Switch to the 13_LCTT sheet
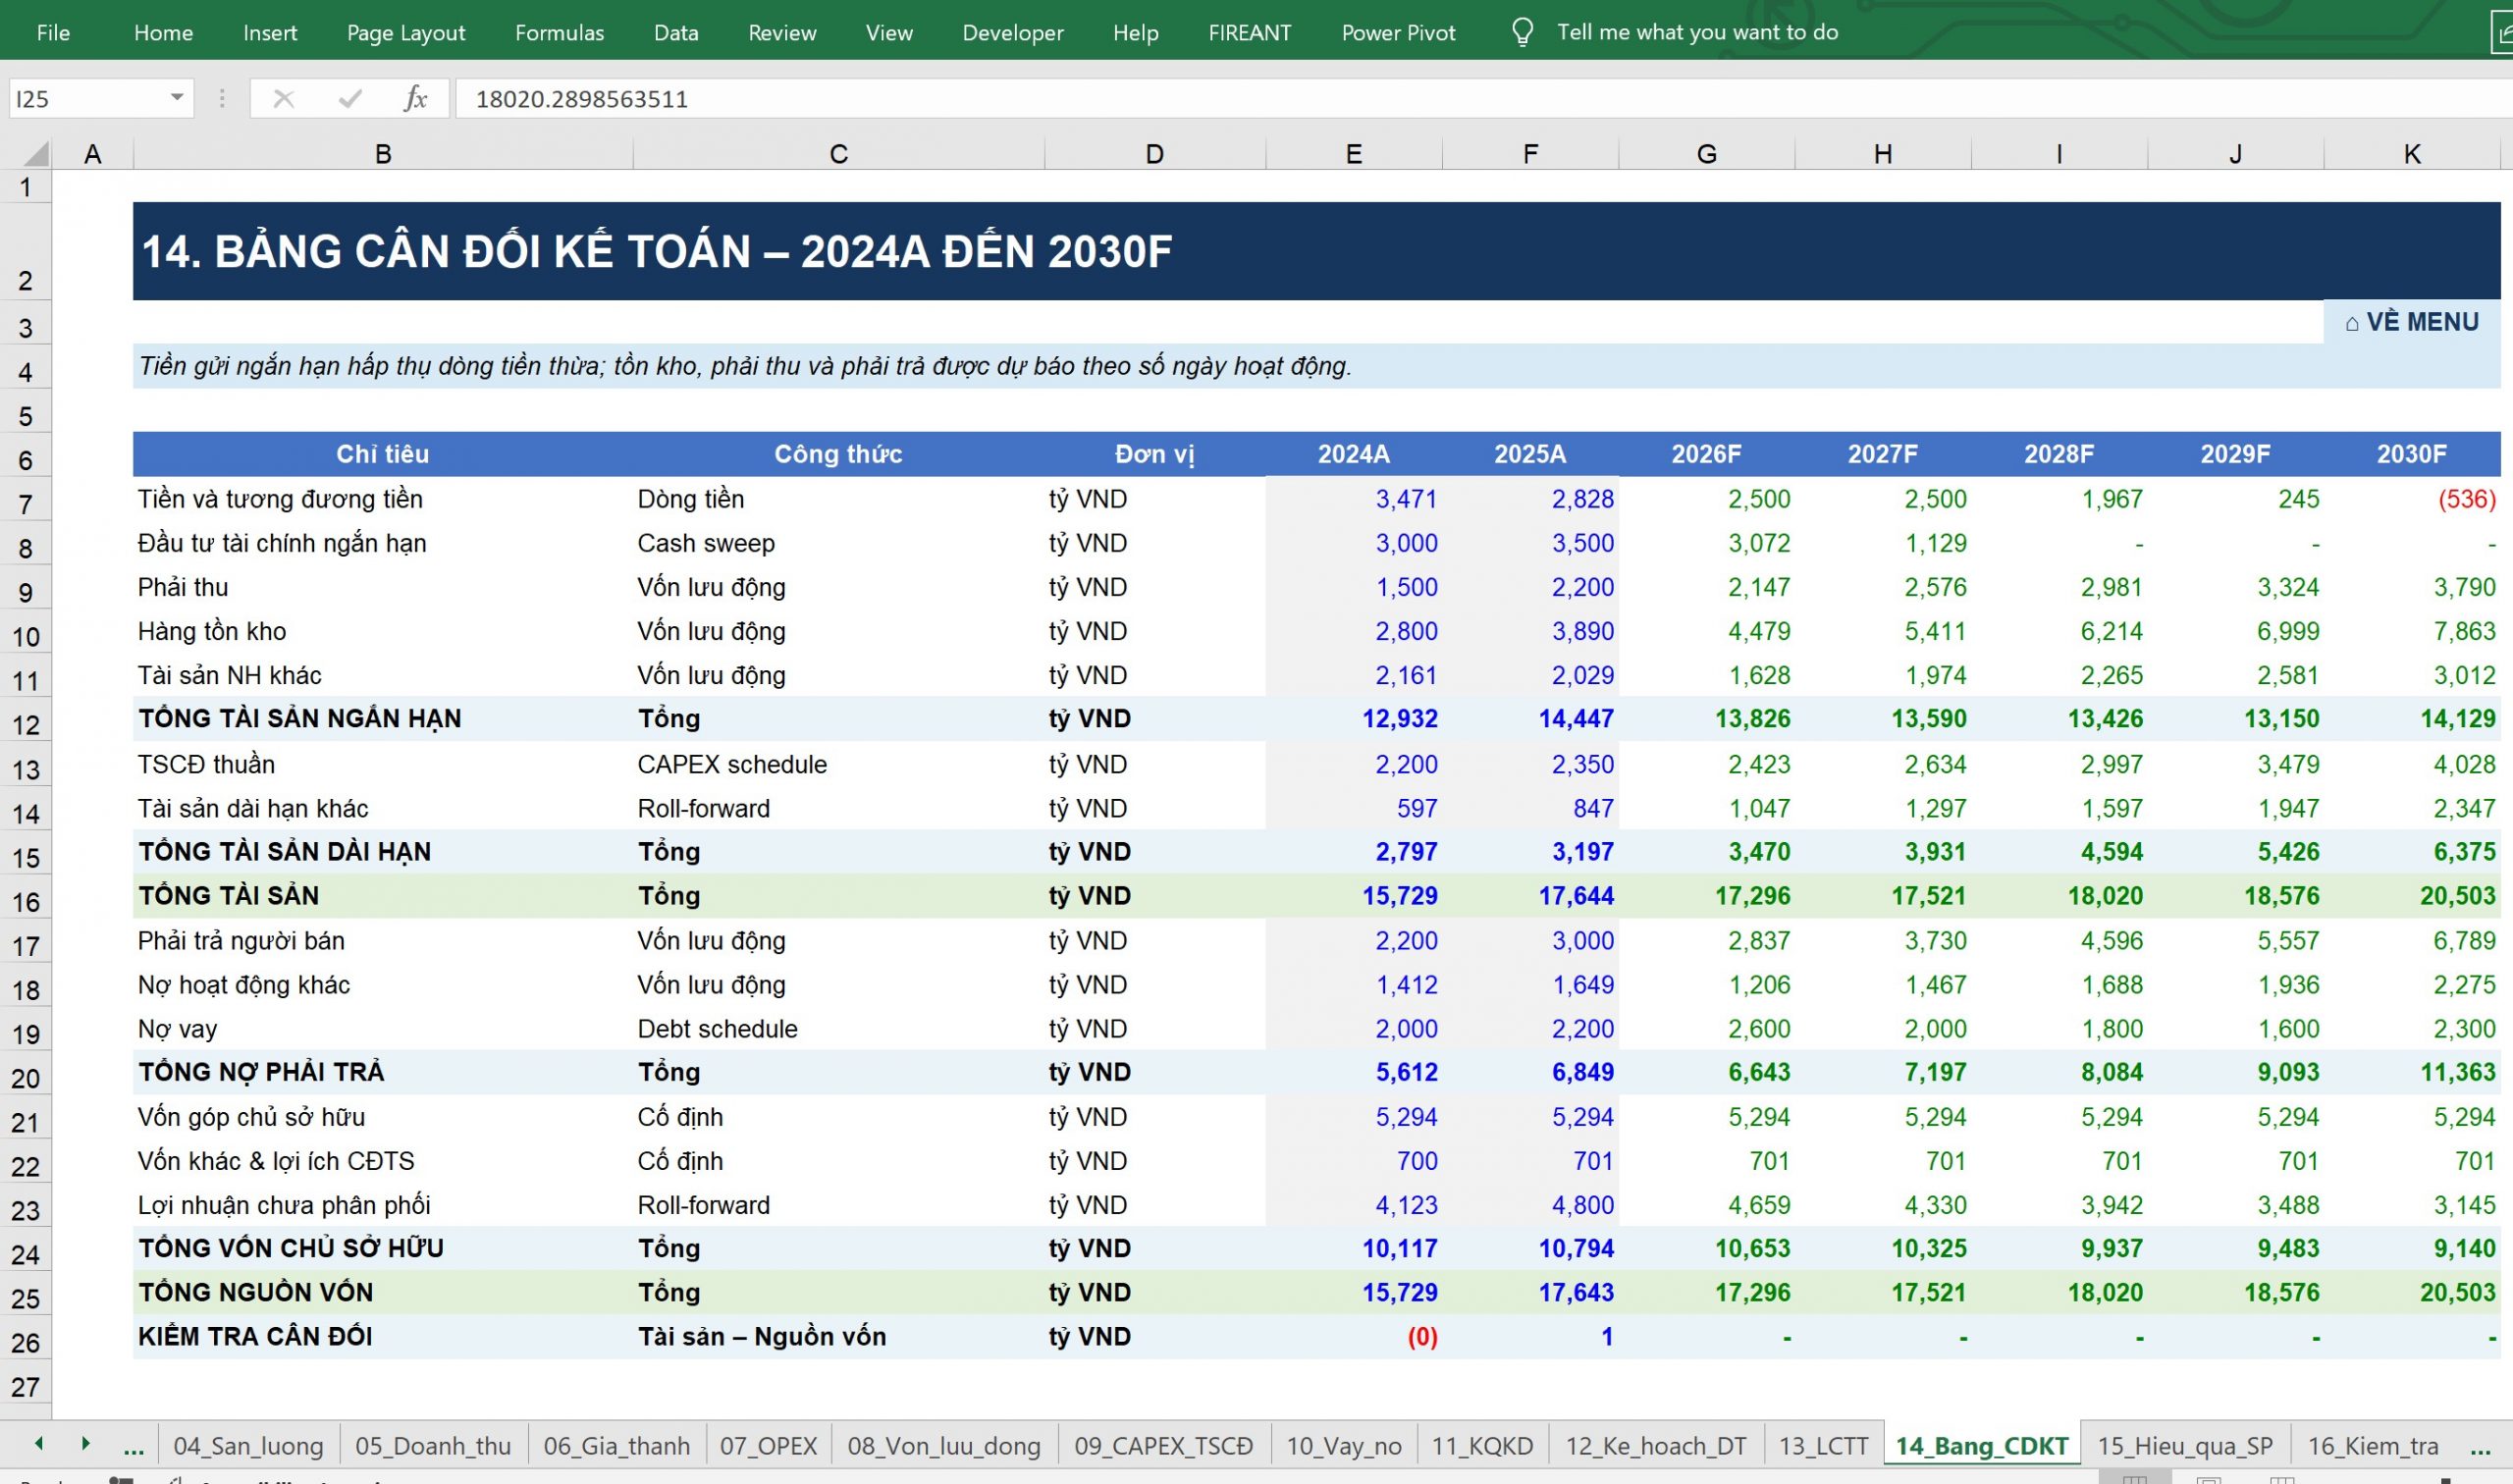This screenshot has width=2513, height=1484. click(x=1823, y=1446)
